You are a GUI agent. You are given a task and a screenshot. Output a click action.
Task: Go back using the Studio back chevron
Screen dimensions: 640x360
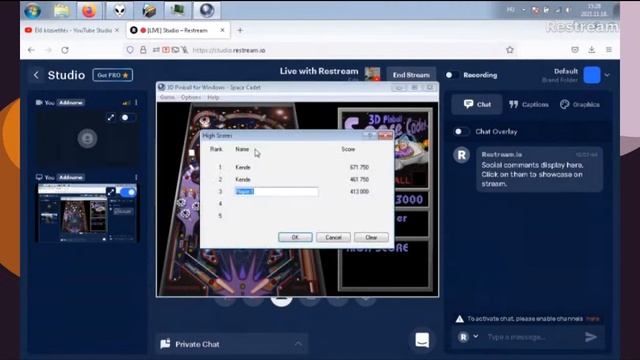pyautogui.click(x=36, y=75)
